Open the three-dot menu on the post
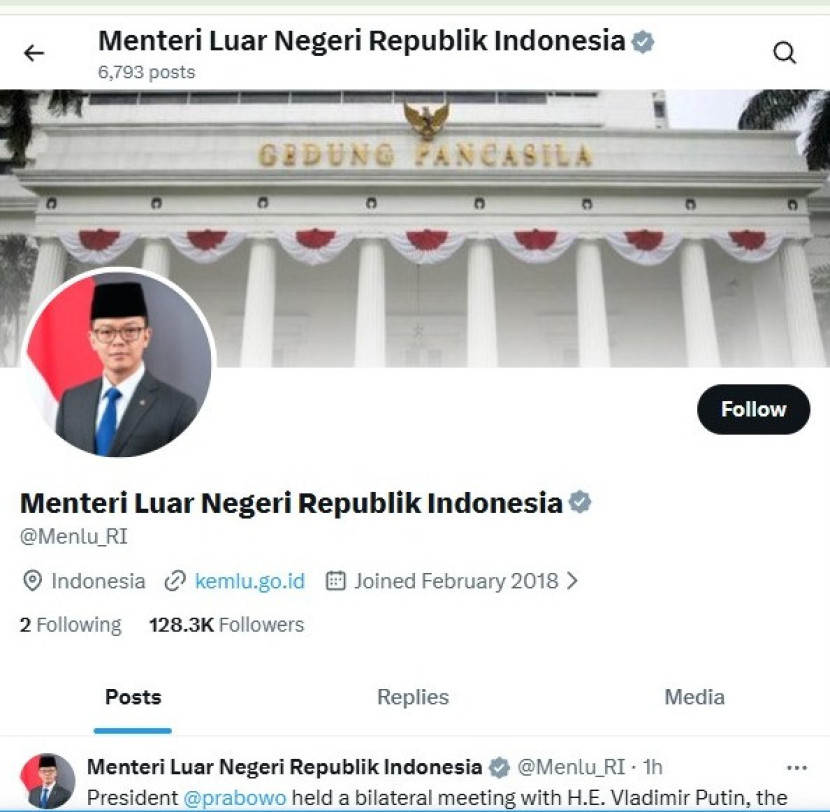Viewport: 830px width, 812px height. (797, 767)
